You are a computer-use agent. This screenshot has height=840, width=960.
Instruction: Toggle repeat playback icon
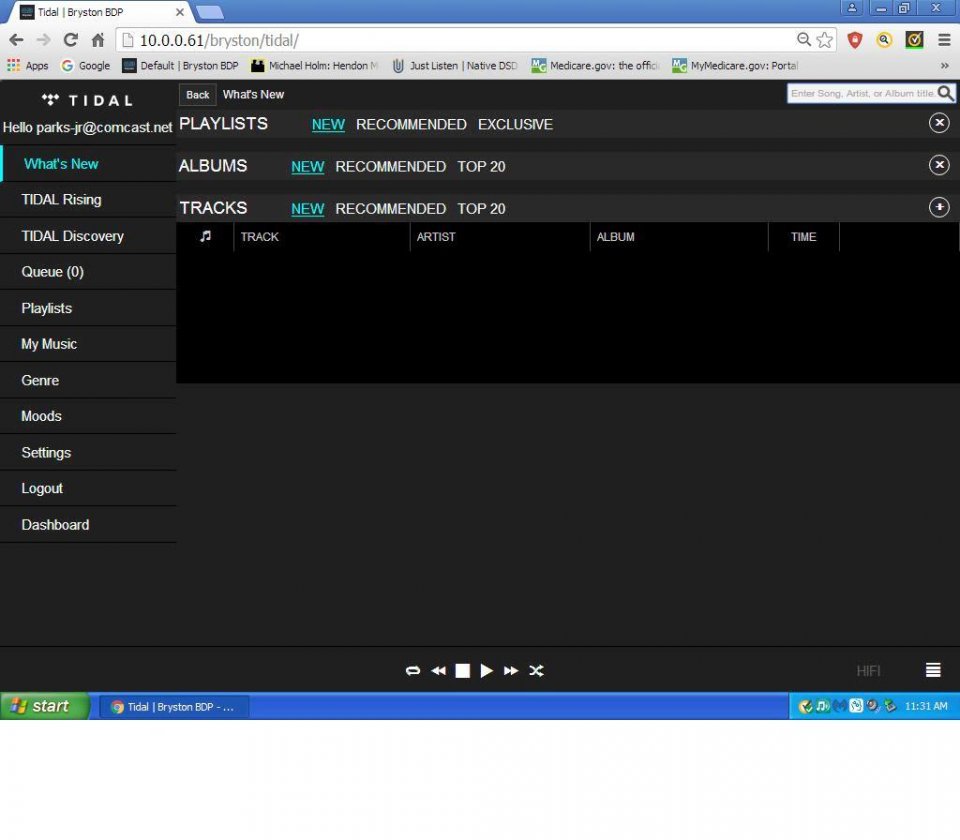pyautogui.click(x=413, y=670)
